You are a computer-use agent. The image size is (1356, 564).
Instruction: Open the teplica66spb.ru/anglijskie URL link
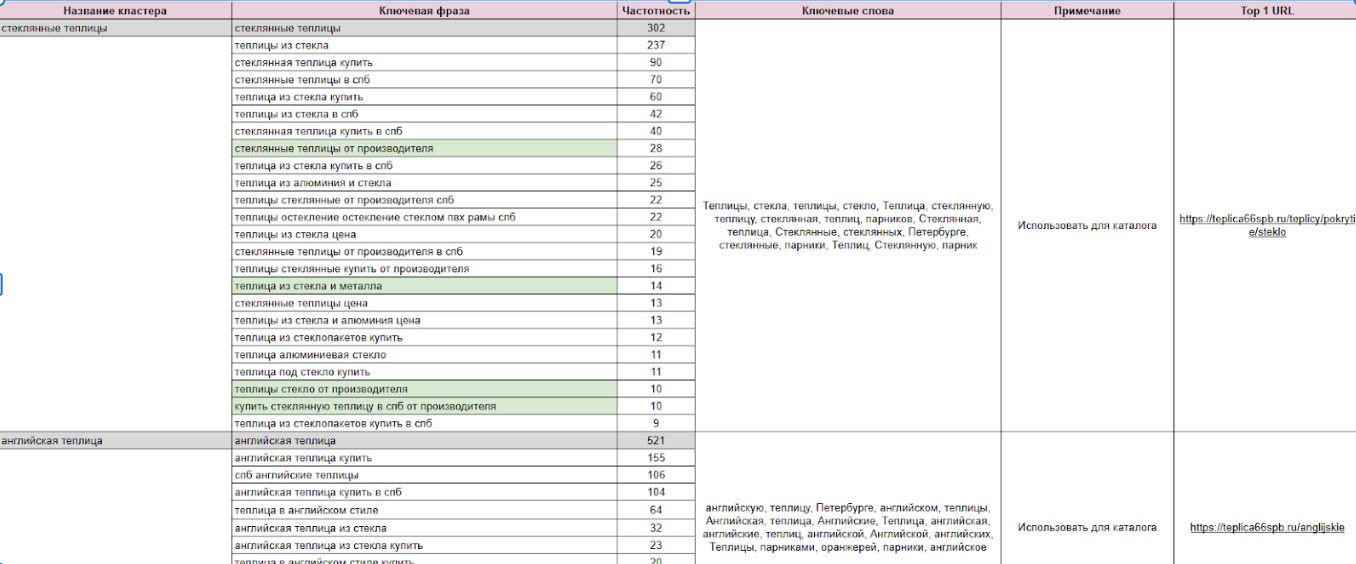pos(1267,527)
